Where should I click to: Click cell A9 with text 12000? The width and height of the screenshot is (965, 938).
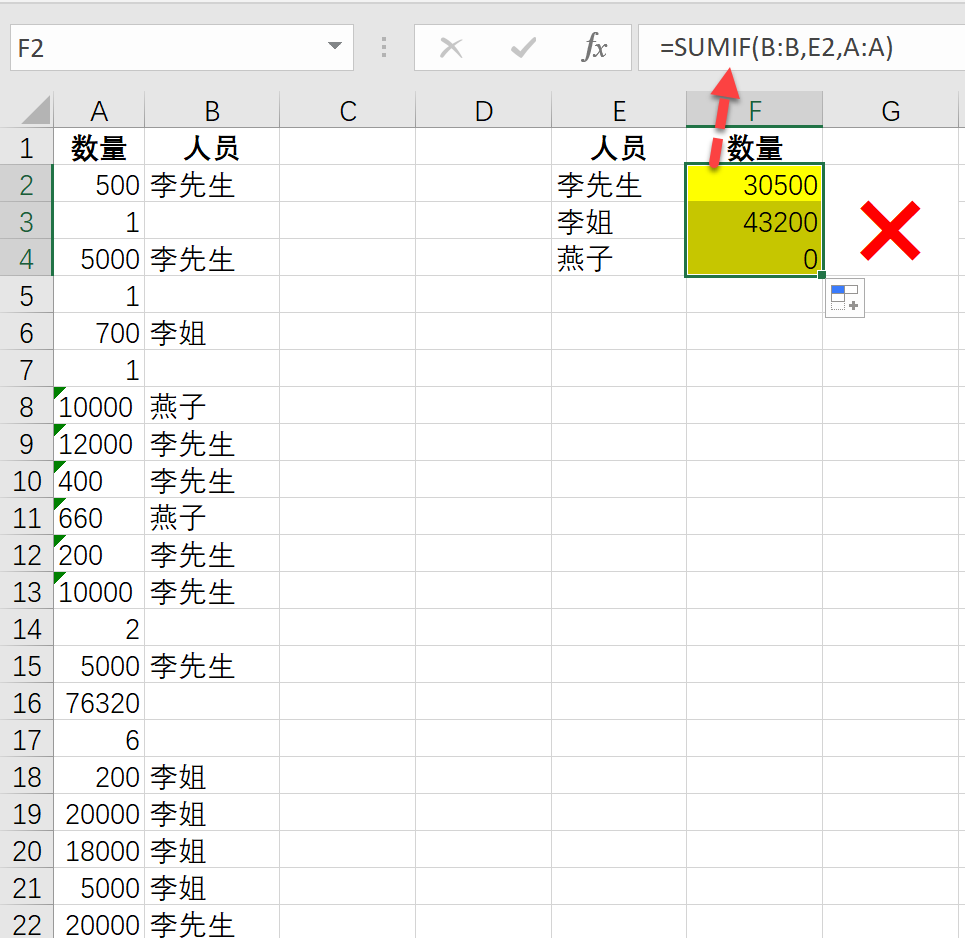click(x=99, y=444)
